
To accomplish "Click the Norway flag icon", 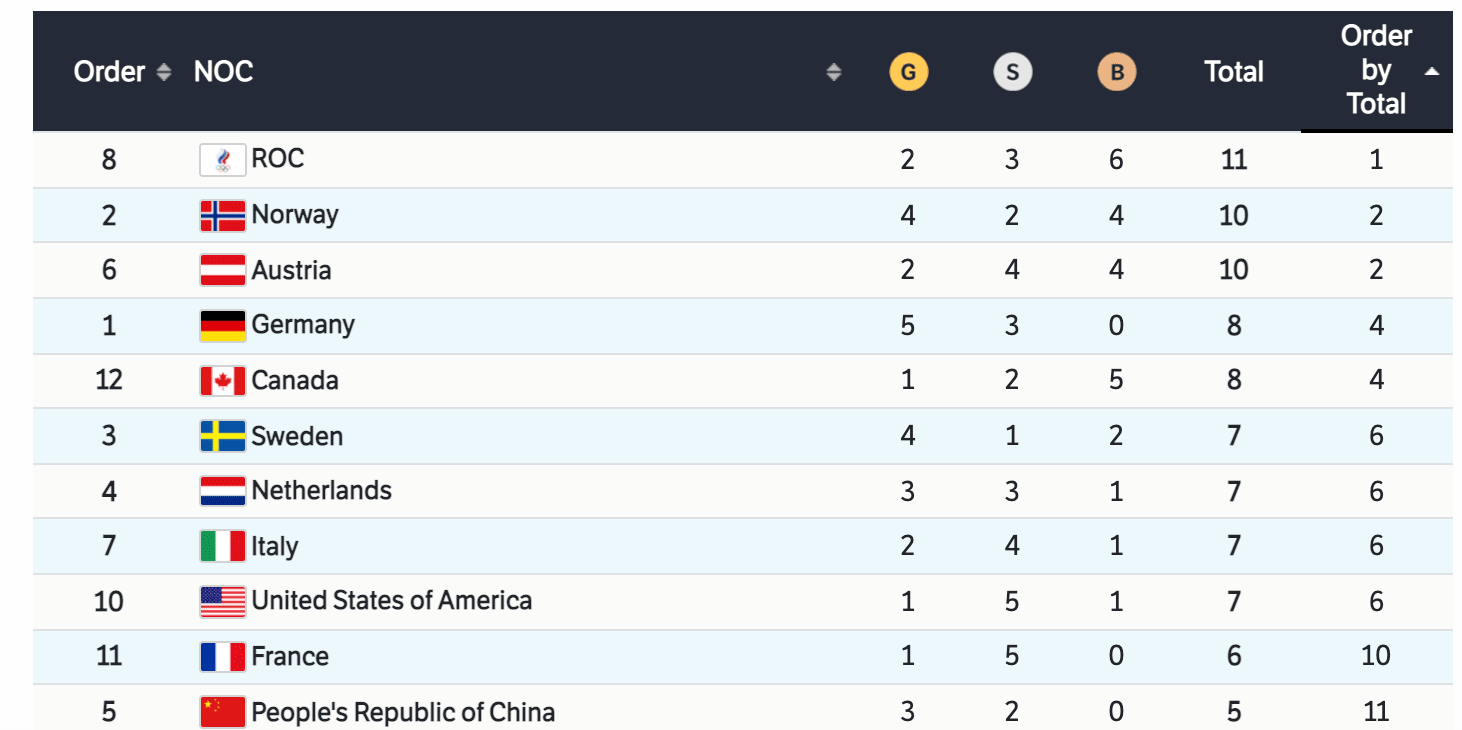I will pos(222,215).
